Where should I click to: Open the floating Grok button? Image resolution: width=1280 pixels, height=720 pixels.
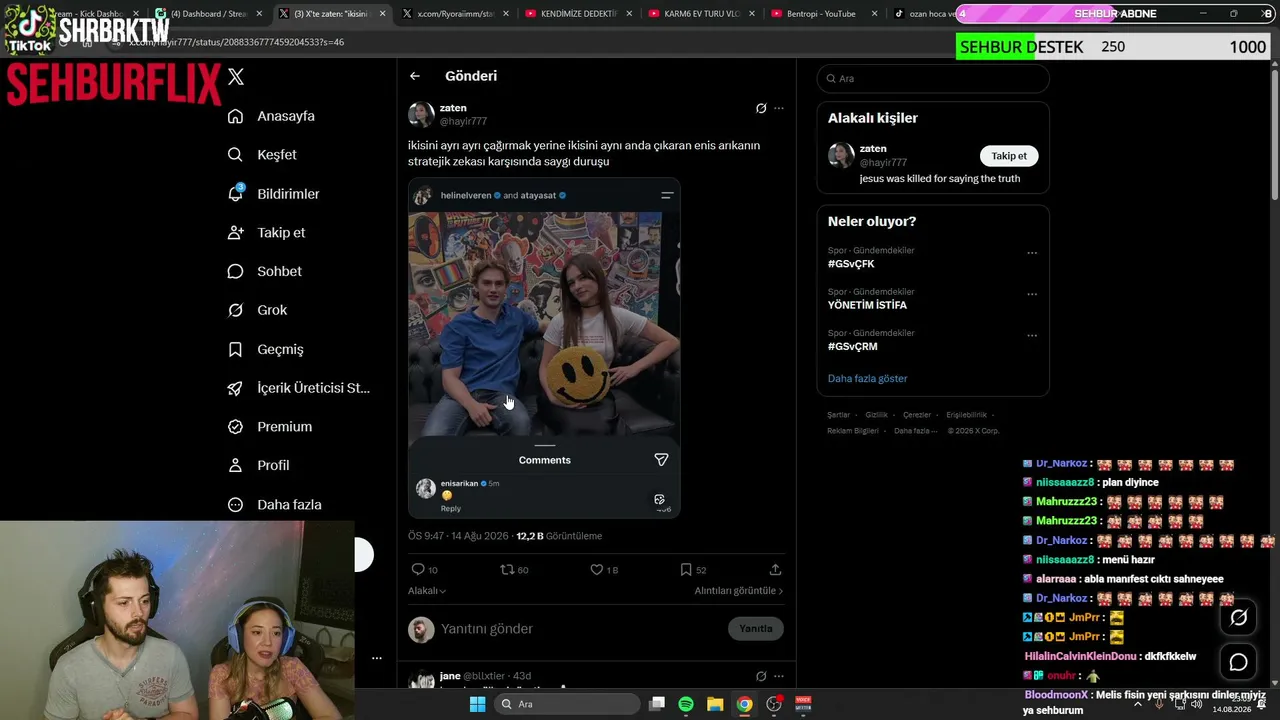point(1238,618)
